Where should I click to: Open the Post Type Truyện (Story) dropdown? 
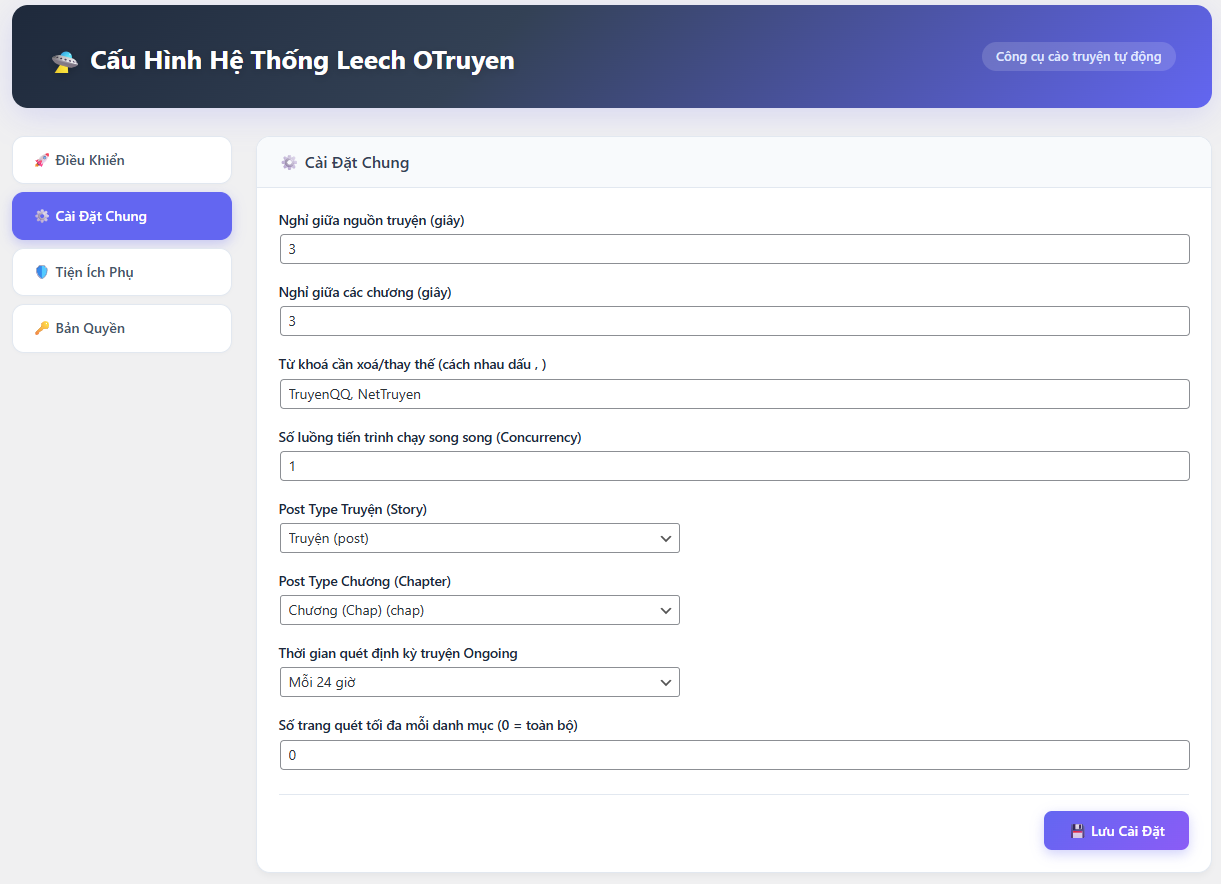[x=479, y=538]
